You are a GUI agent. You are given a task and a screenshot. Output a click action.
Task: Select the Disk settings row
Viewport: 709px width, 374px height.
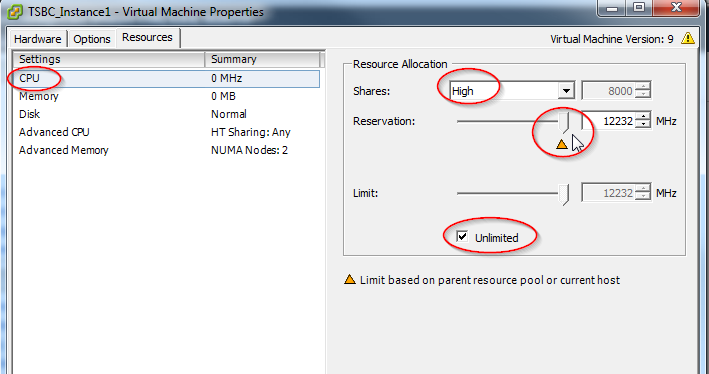tap(166, 114)
